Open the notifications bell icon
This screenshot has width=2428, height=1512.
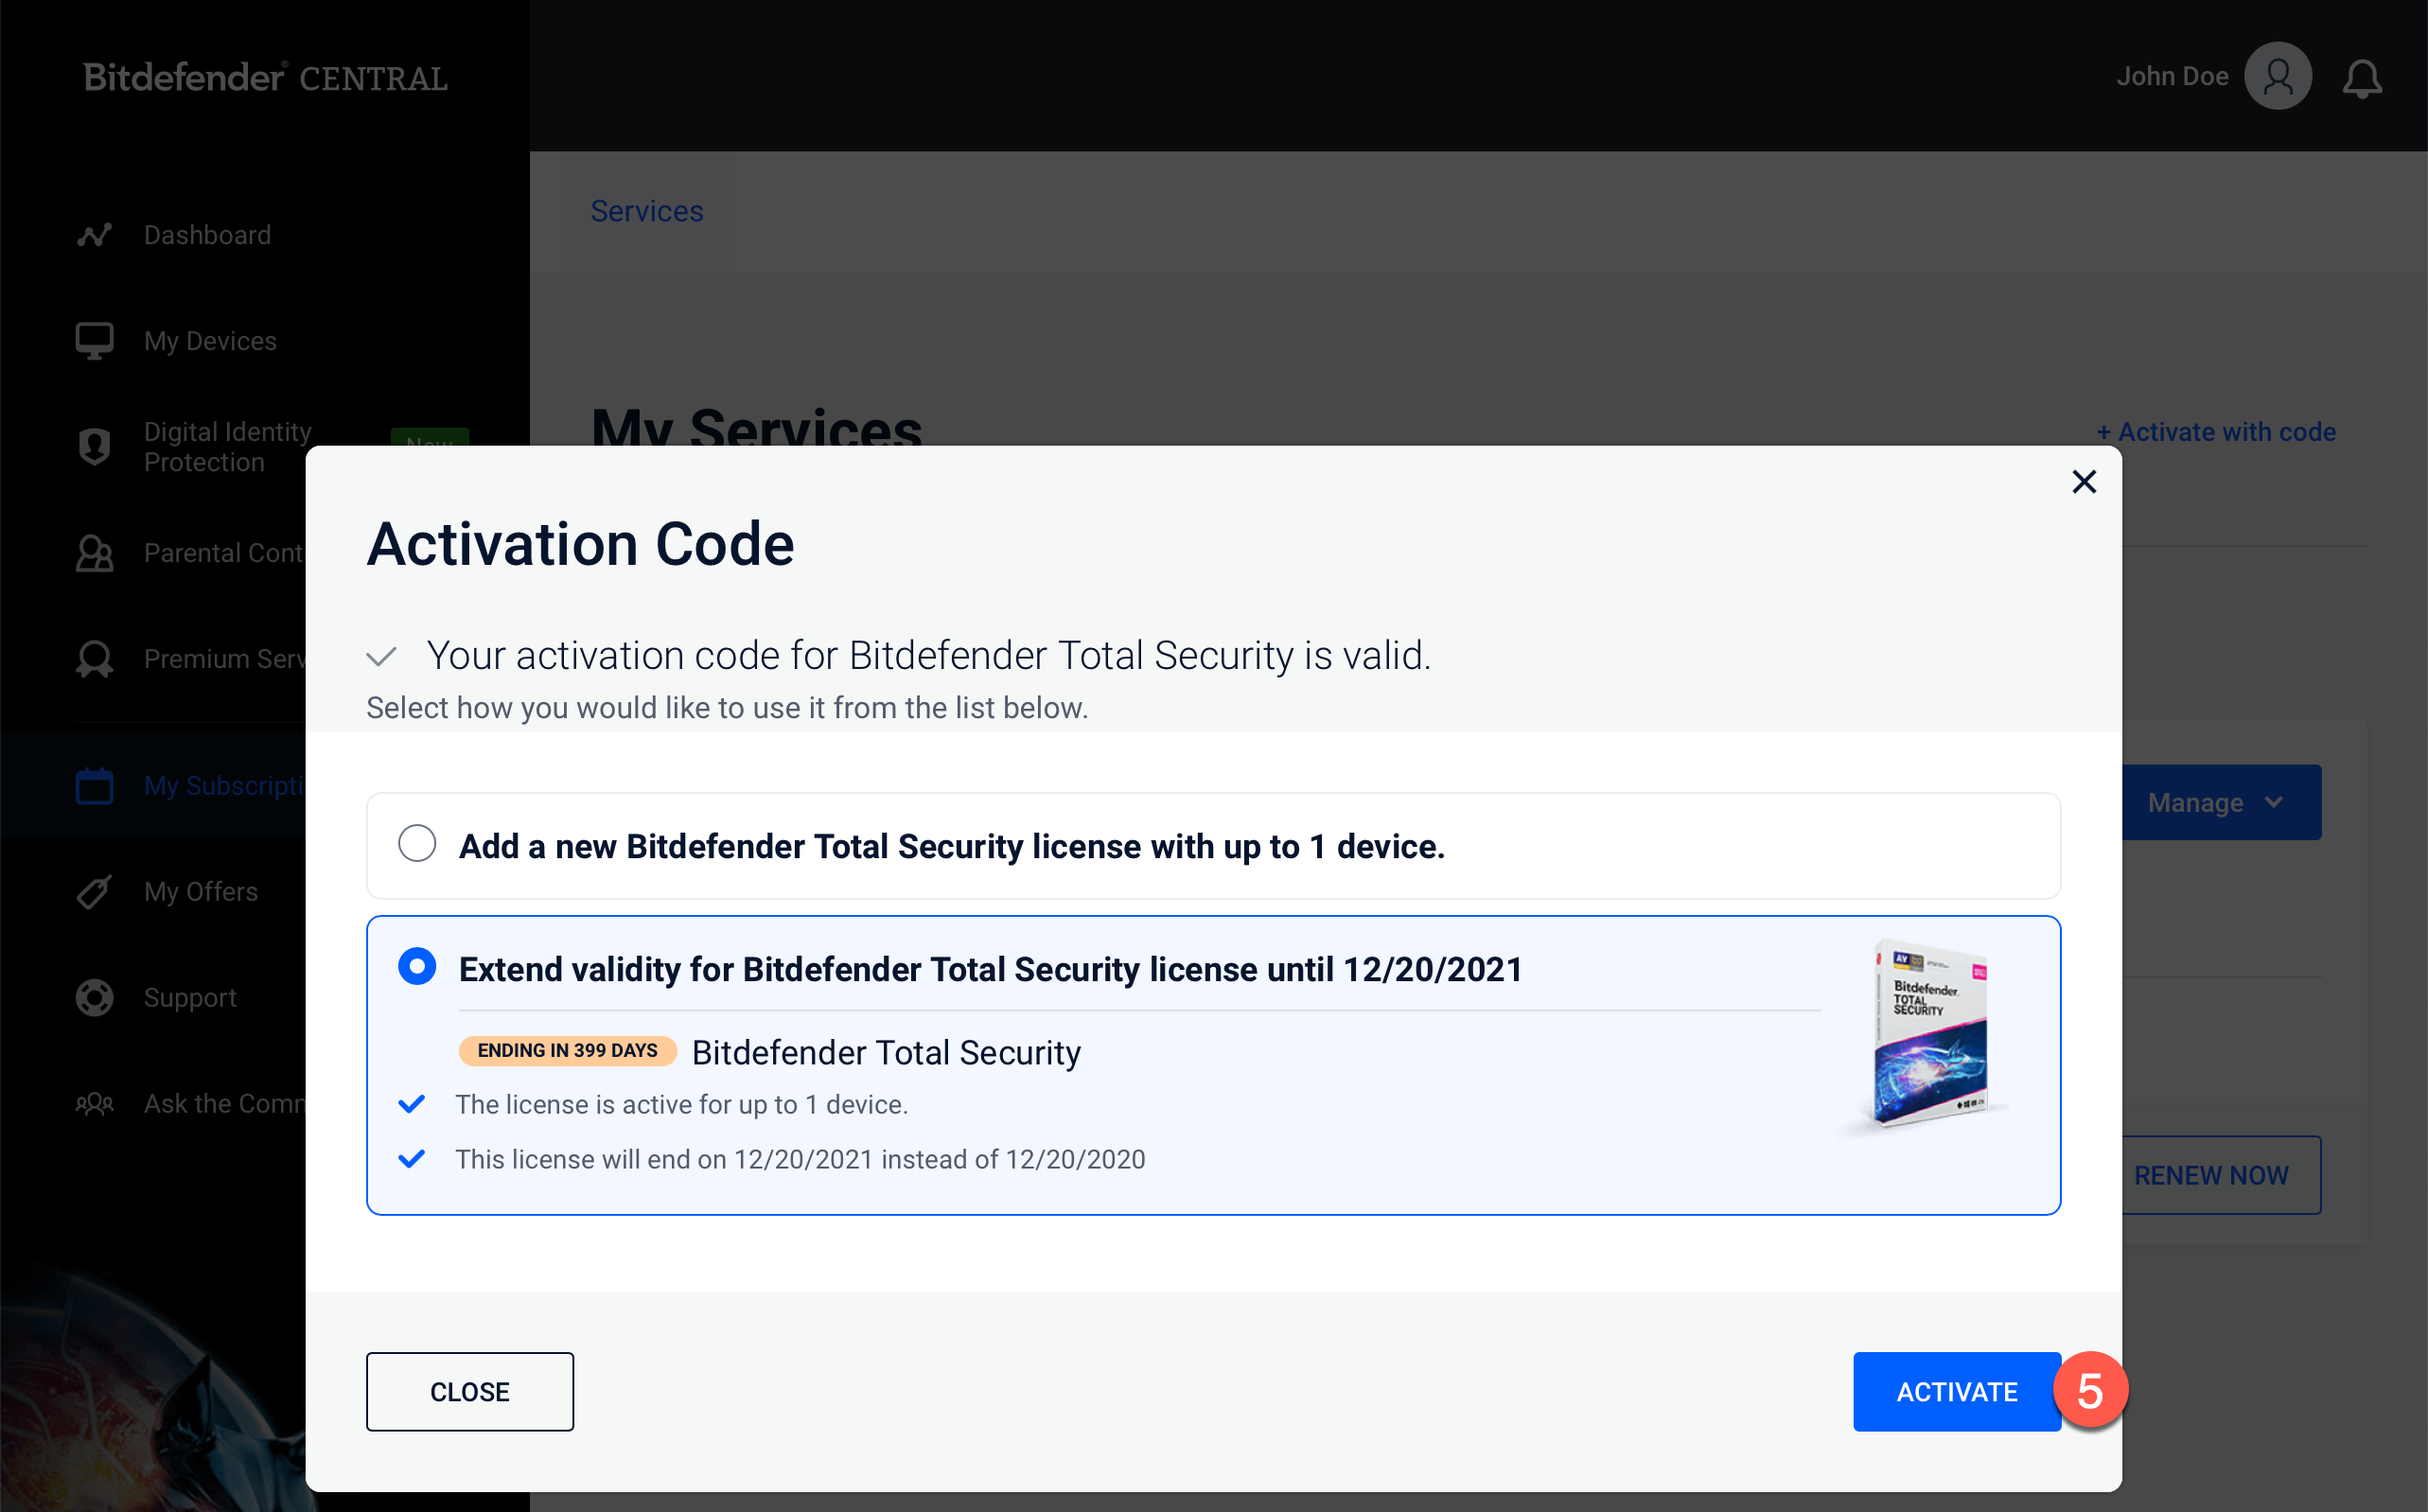[x=2362, y=78]
